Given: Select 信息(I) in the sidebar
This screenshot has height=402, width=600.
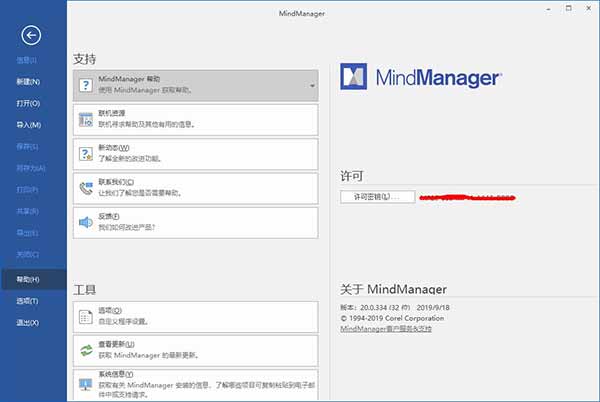Looking at the screenshot, I should click(x=26, y=60).
